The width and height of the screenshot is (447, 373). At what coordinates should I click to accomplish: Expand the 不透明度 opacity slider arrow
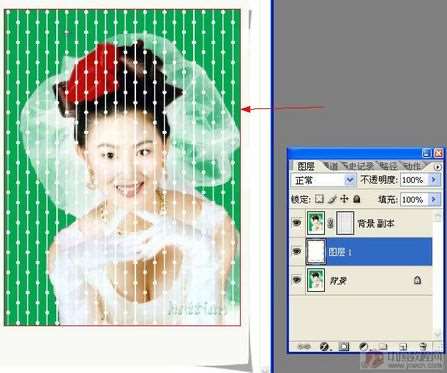pyautogui.click(x=434, y=180)
